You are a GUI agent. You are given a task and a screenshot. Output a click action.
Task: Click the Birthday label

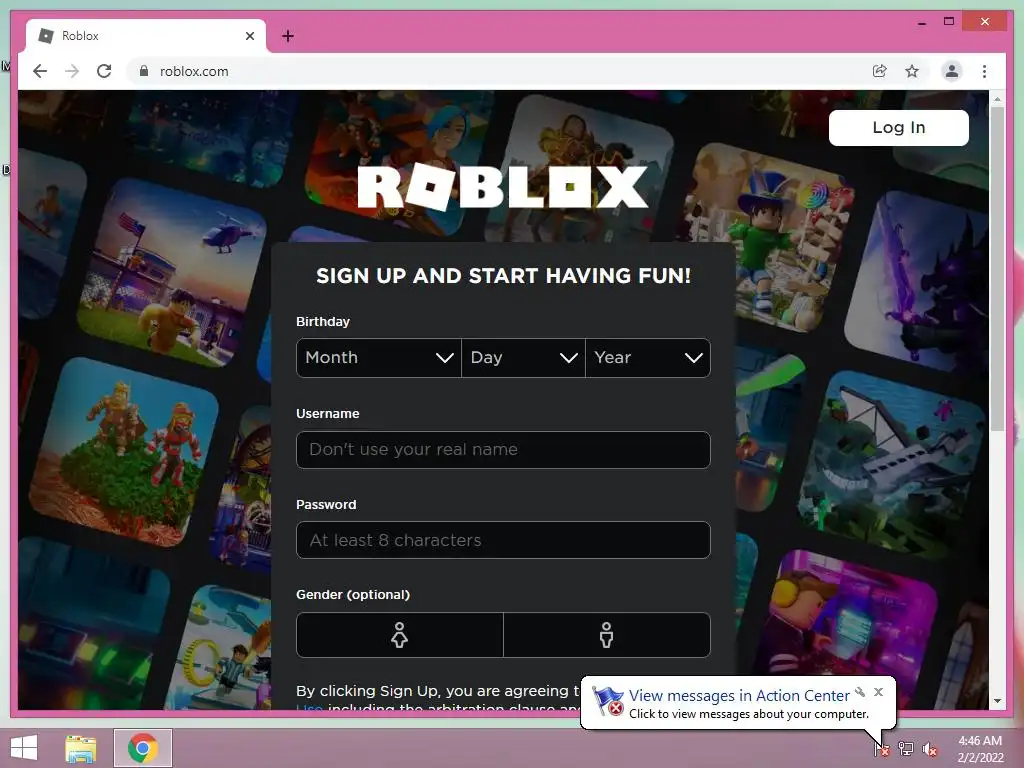(323, 321)
